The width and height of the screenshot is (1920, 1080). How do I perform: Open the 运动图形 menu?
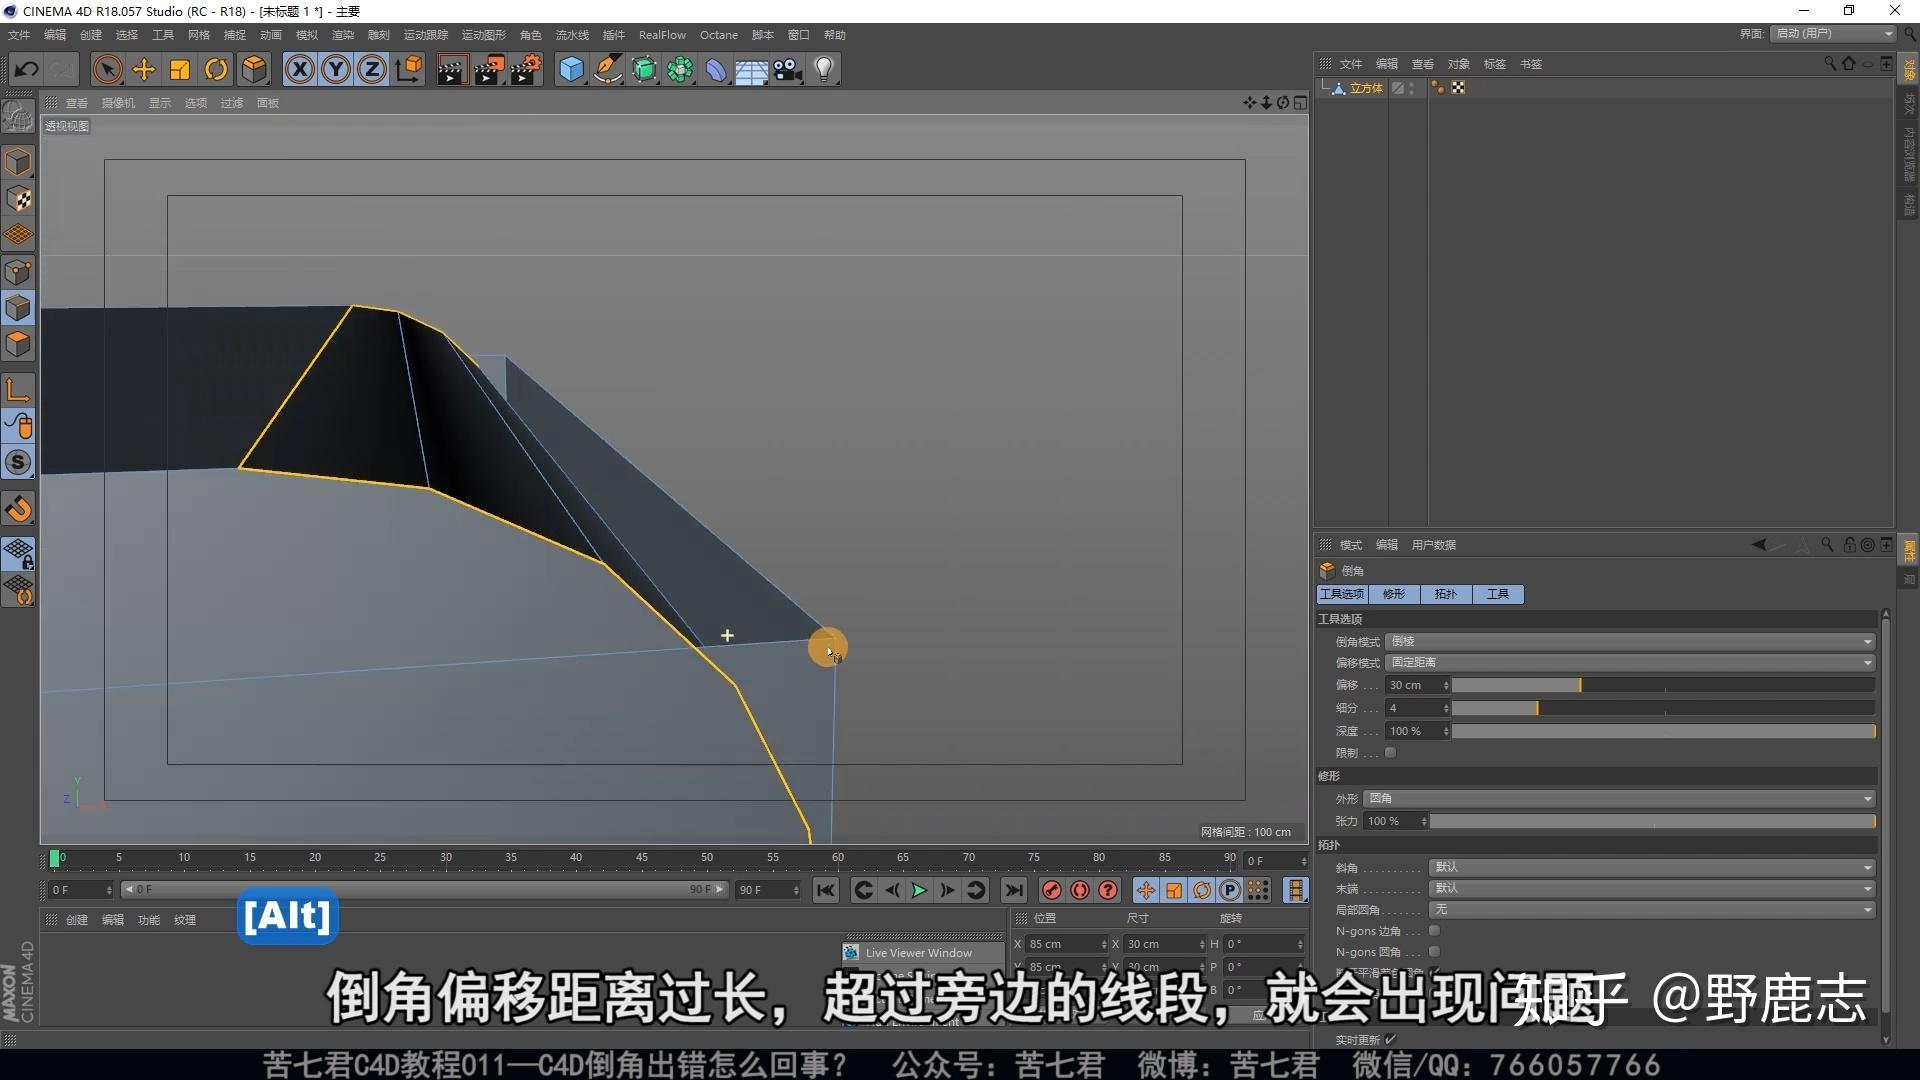tap(483, 35)
